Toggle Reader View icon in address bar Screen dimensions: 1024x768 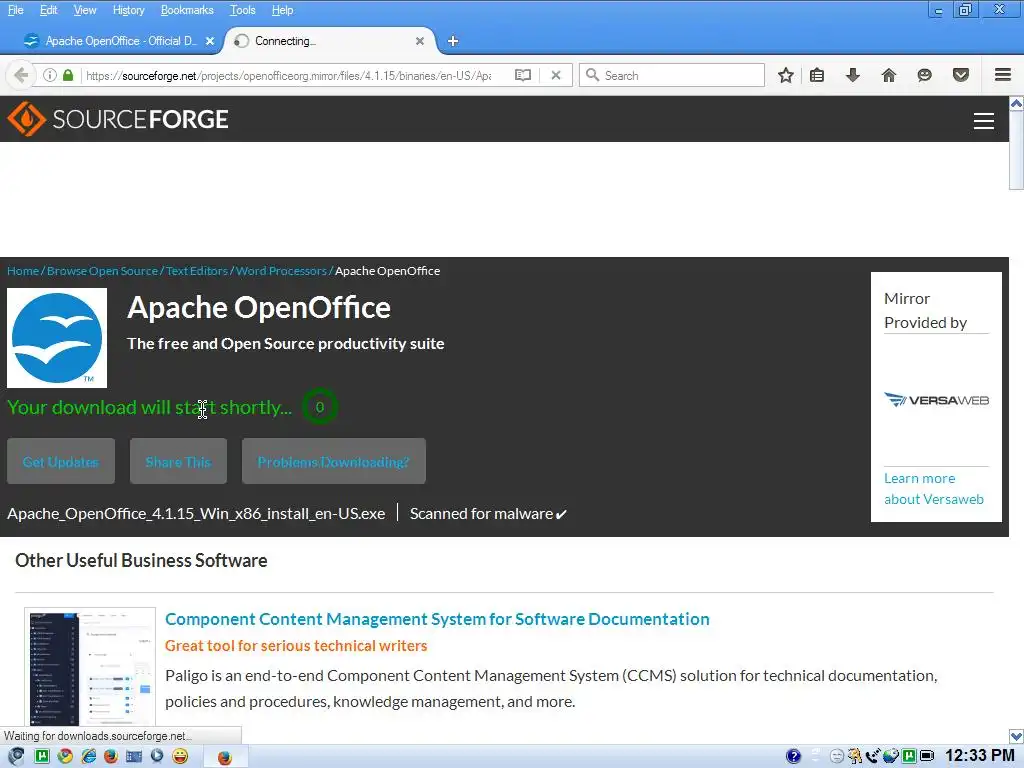522,75
